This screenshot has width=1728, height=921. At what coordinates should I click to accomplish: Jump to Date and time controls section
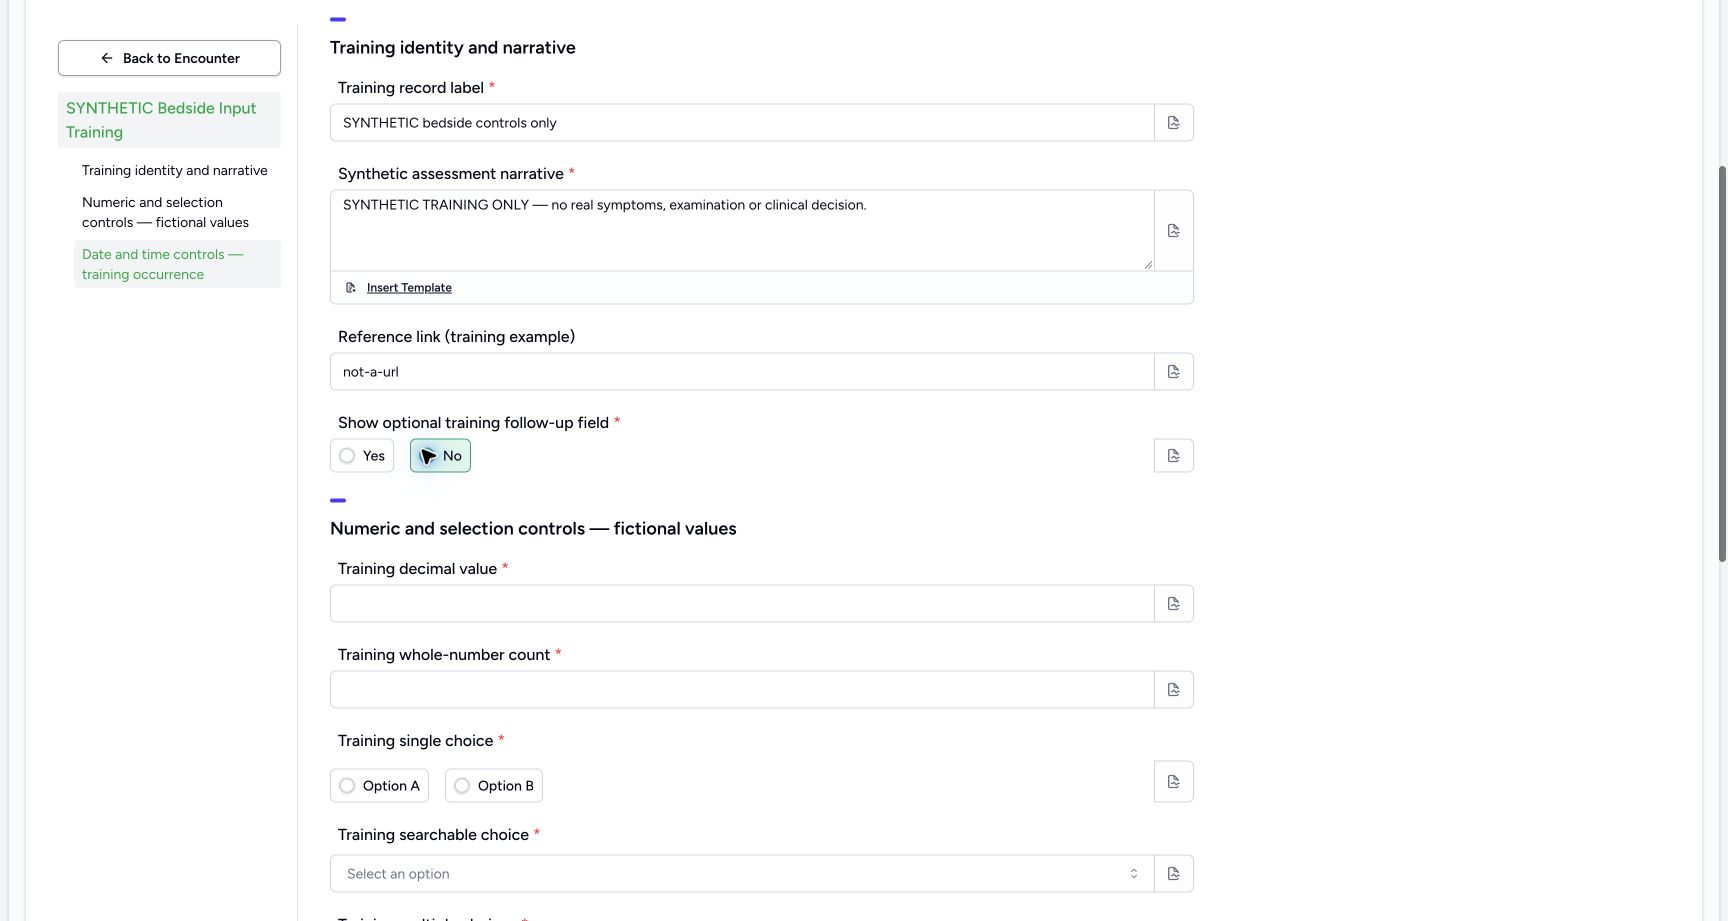[177, 264]
